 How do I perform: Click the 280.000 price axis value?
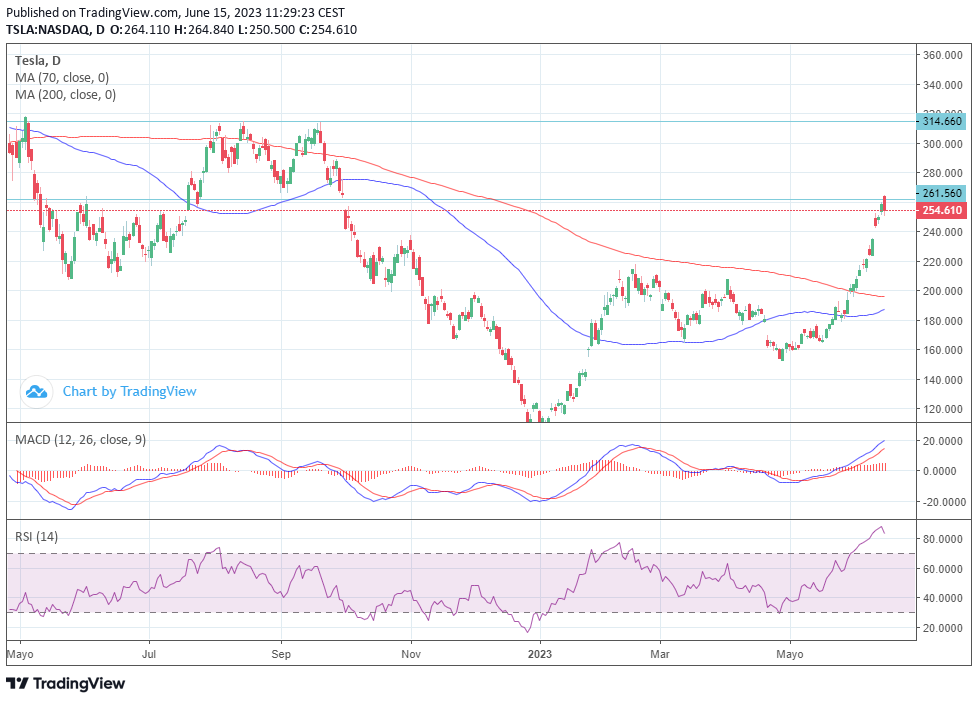click(x=942, y=173)
